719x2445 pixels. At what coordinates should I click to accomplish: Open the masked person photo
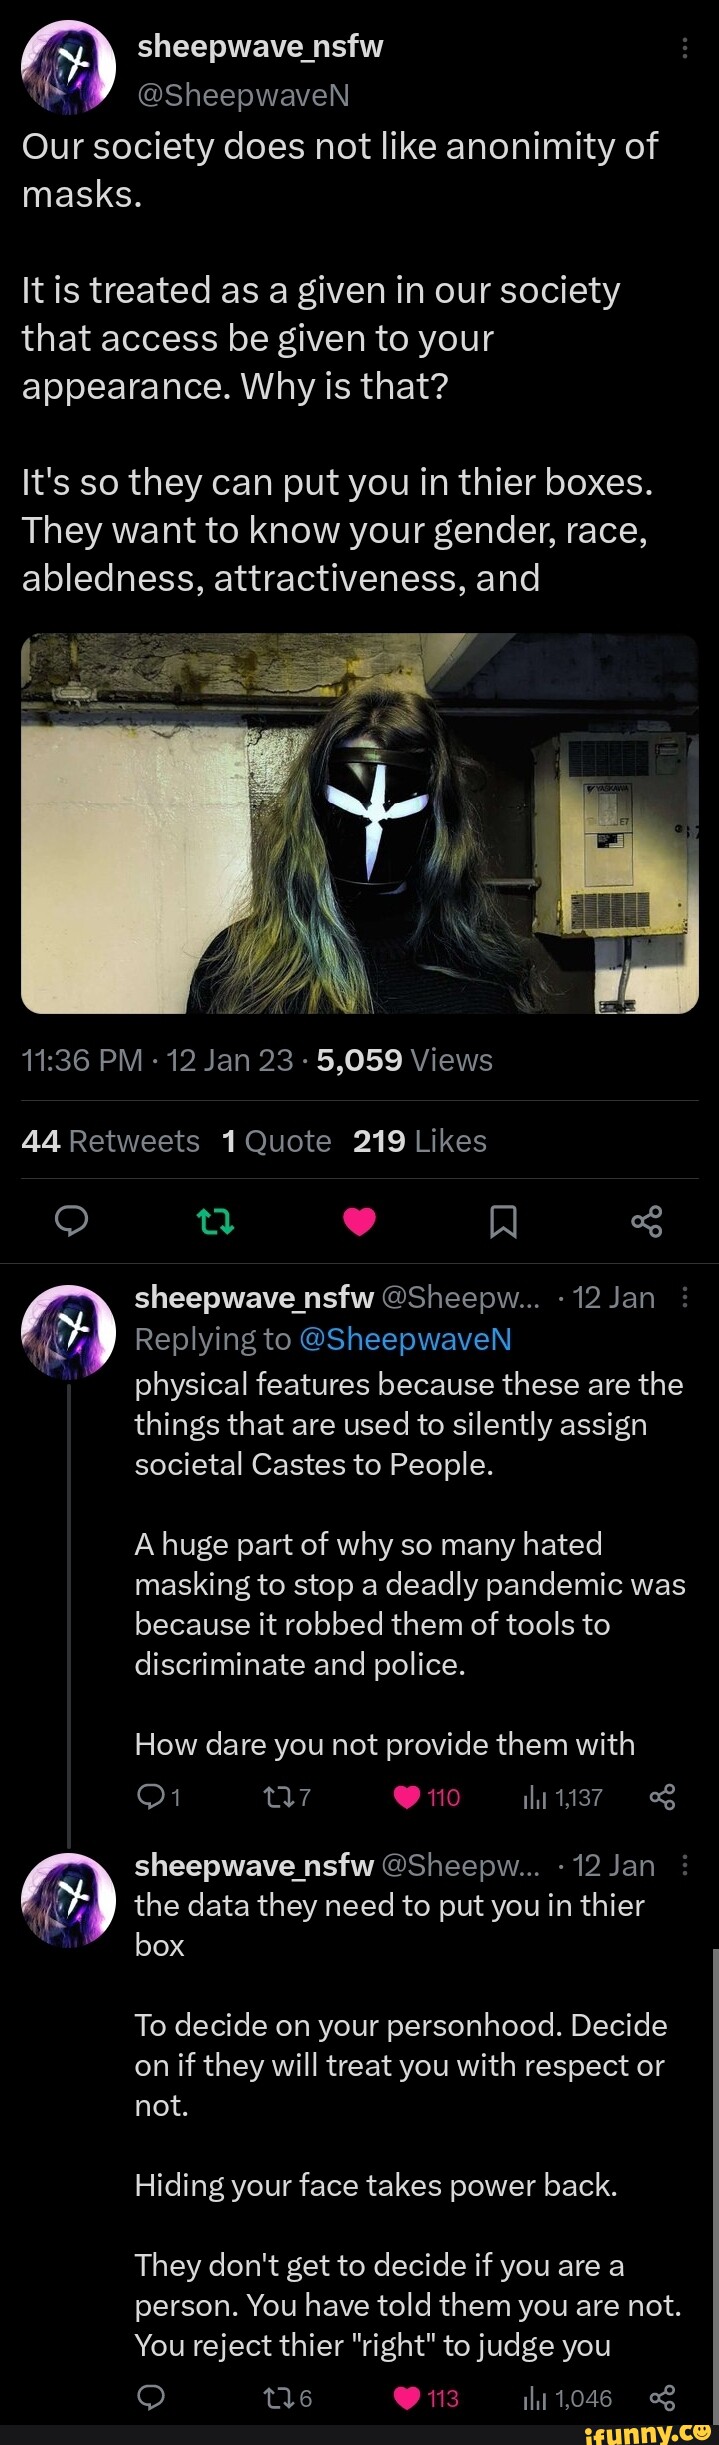[359, 823]
